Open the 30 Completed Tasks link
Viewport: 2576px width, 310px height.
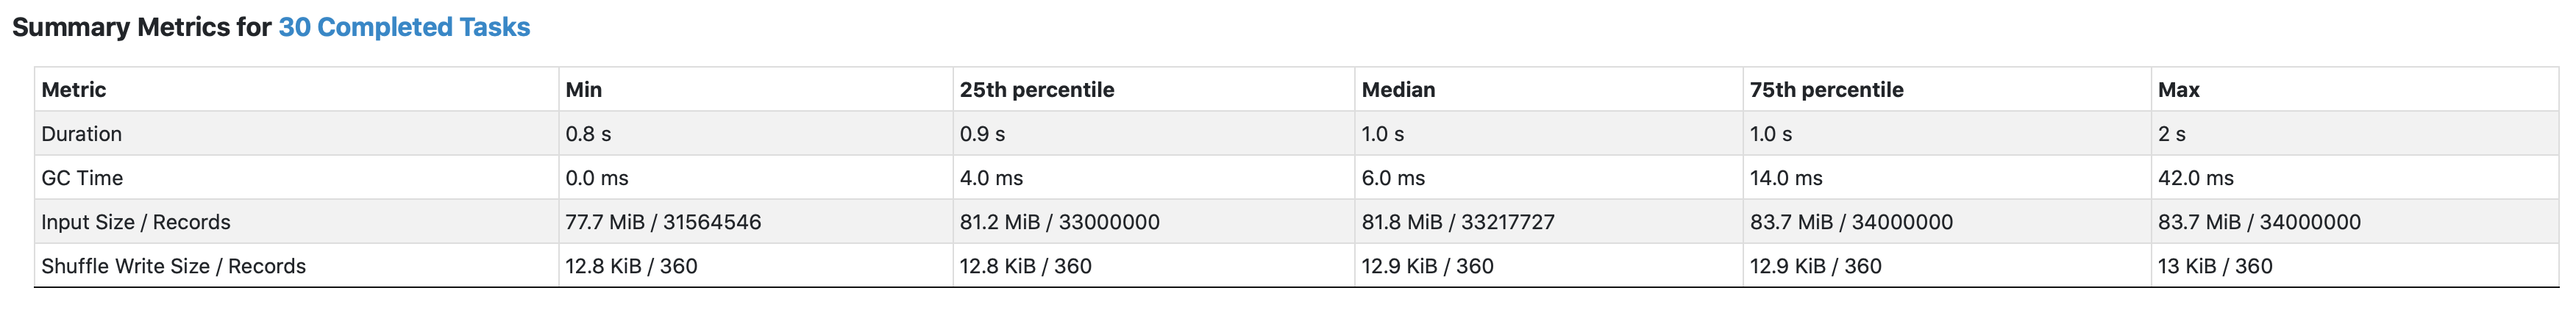click(404, 27)
